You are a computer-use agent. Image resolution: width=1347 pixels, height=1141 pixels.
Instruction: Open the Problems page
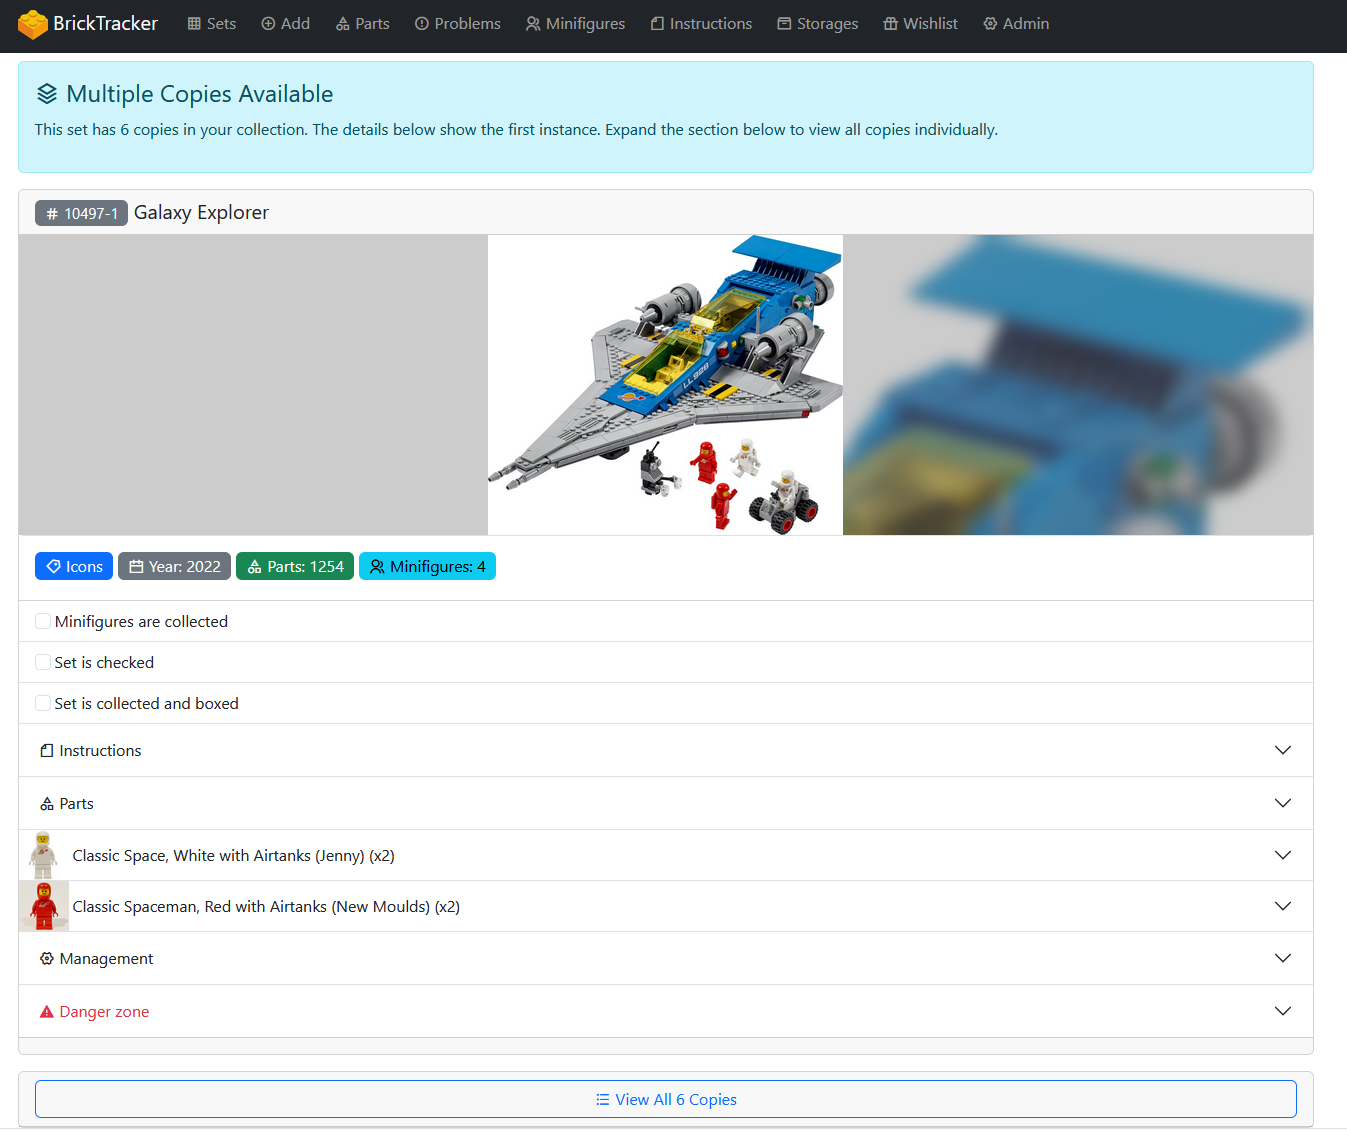tap(458, 24)
